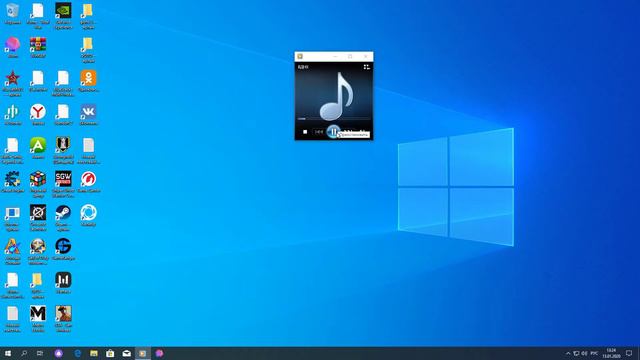640x360 pixels.
Task: Open the volume control tray icon
Action: coord(584,353)
